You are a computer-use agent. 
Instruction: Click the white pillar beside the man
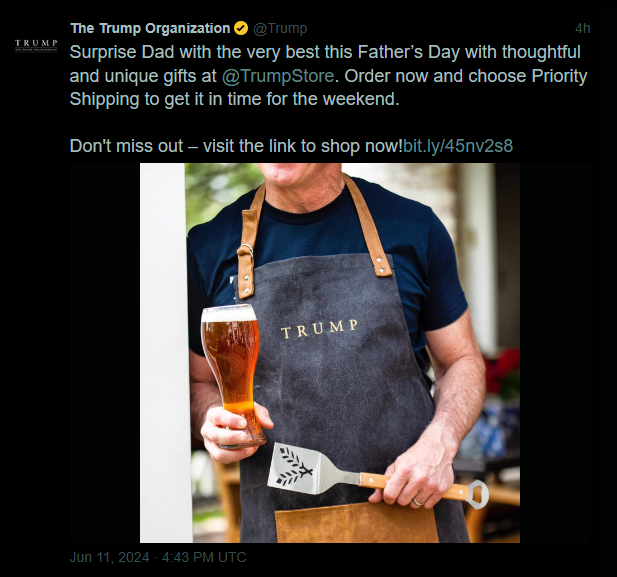click(165, 353)
